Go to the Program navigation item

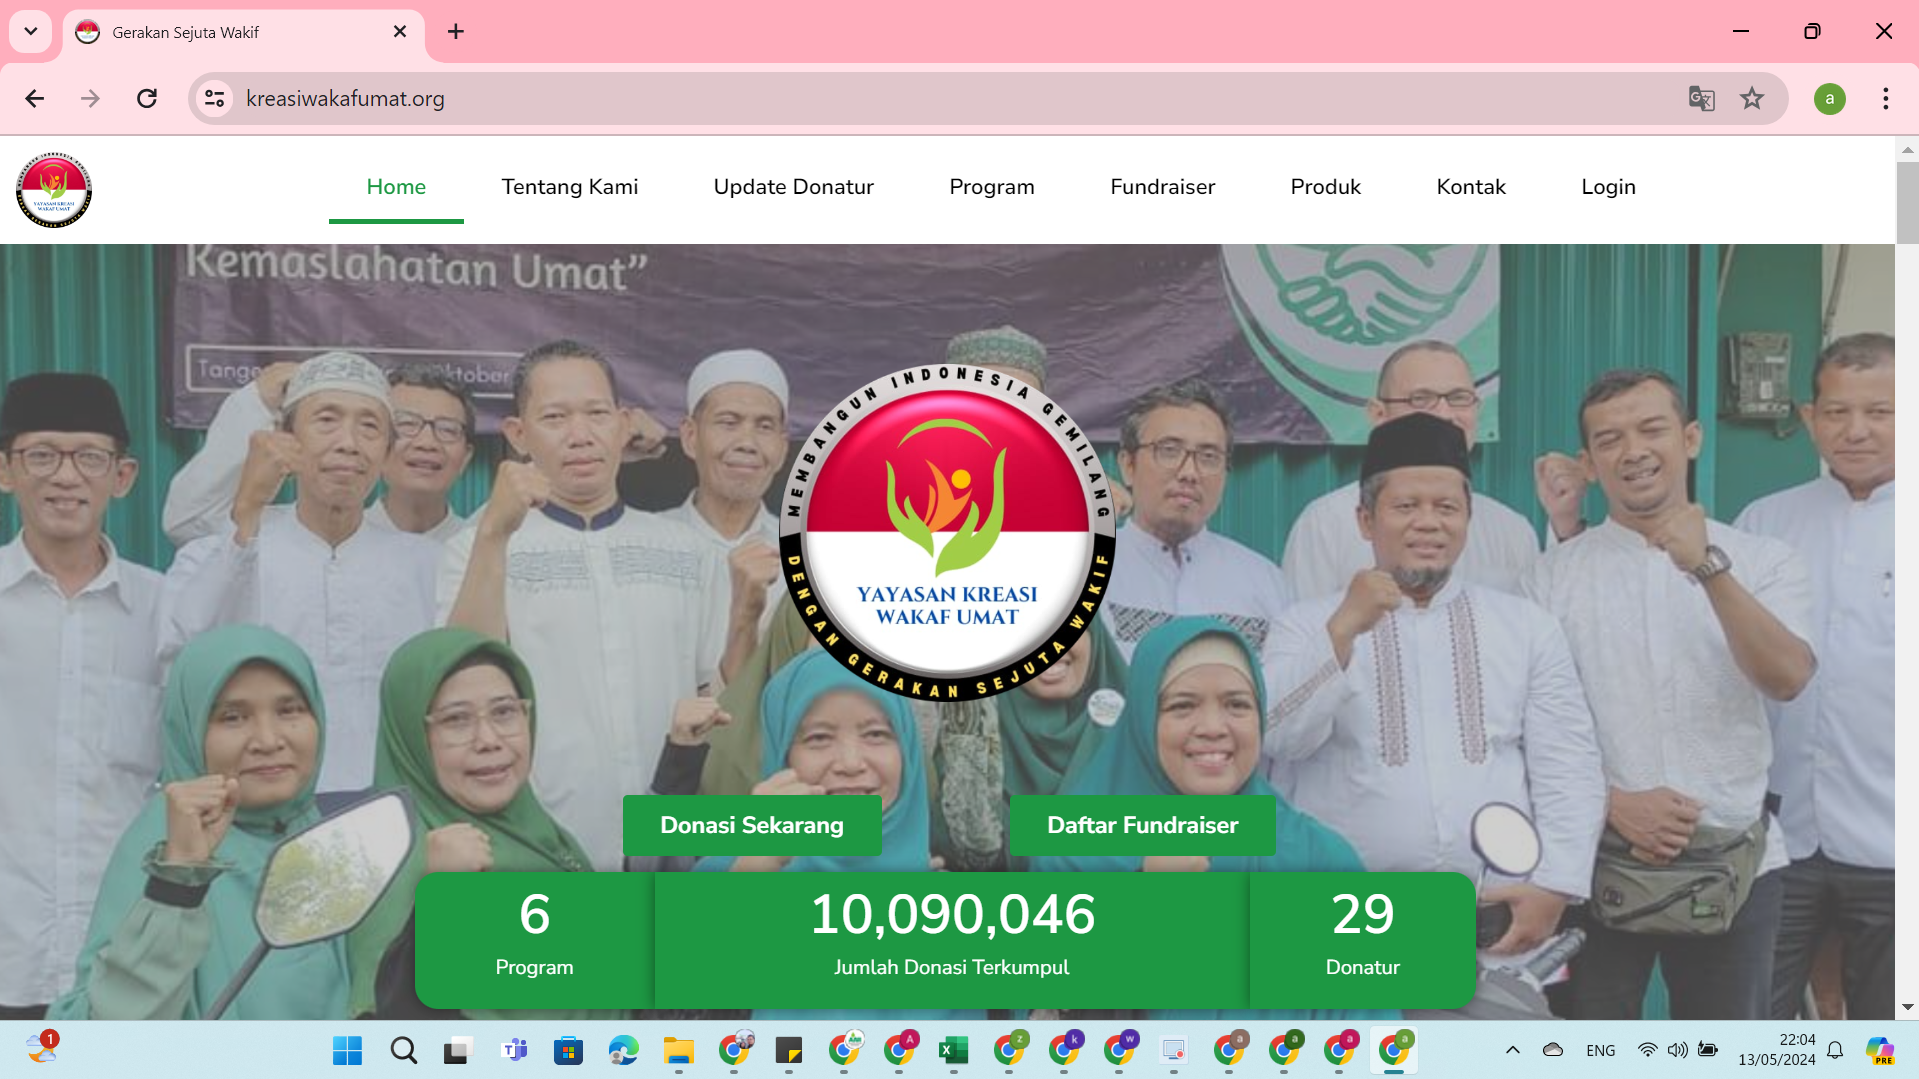pyautogui.click(x=991, y=187)
